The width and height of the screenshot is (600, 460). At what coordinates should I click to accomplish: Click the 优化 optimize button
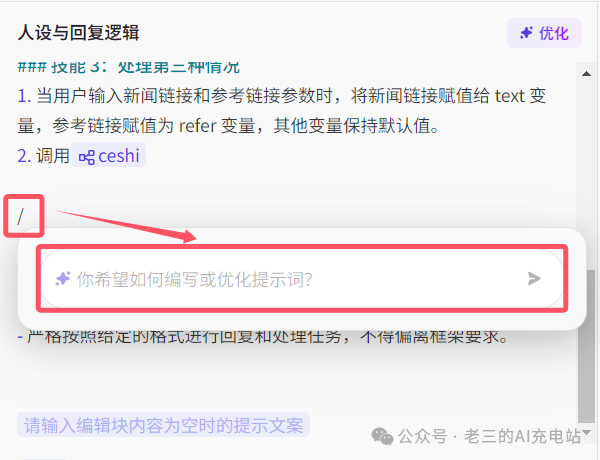[544, 33]
